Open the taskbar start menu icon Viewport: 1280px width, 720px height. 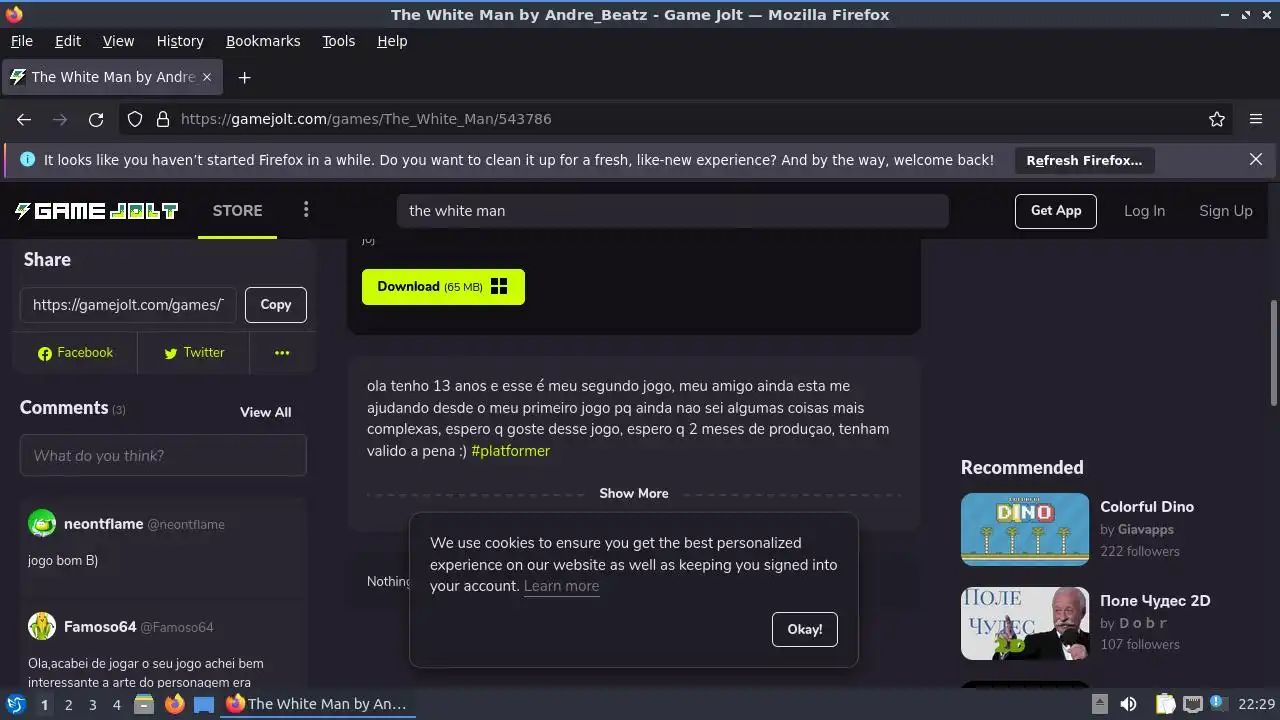15,704
